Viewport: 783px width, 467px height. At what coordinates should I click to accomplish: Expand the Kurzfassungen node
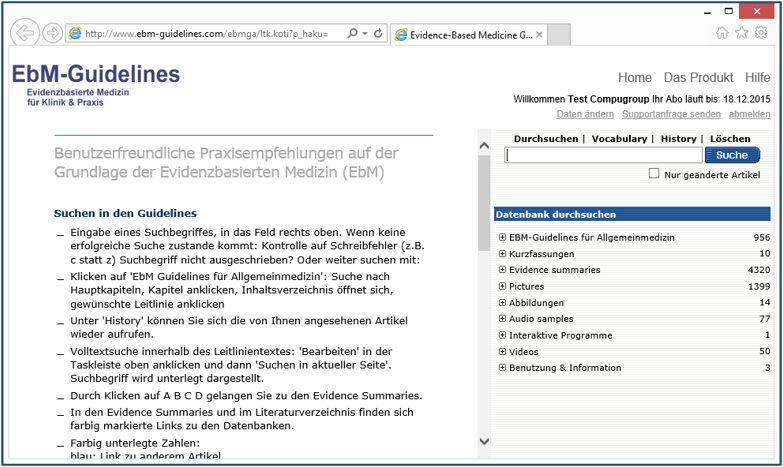[502, 254]
